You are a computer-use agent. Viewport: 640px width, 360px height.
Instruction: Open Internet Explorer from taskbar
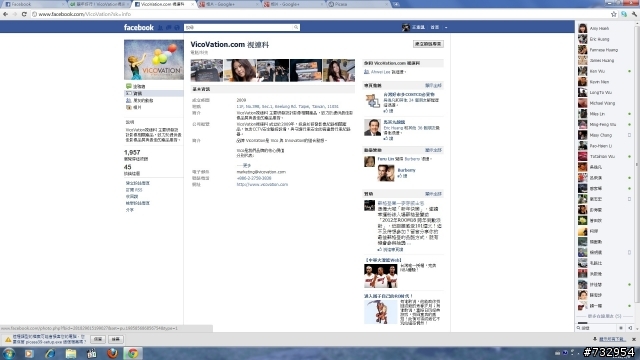(50, 353)
